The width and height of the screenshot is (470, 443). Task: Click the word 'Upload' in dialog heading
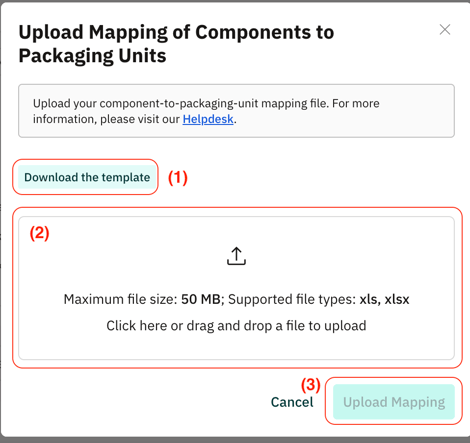click(x=51, y=32)
